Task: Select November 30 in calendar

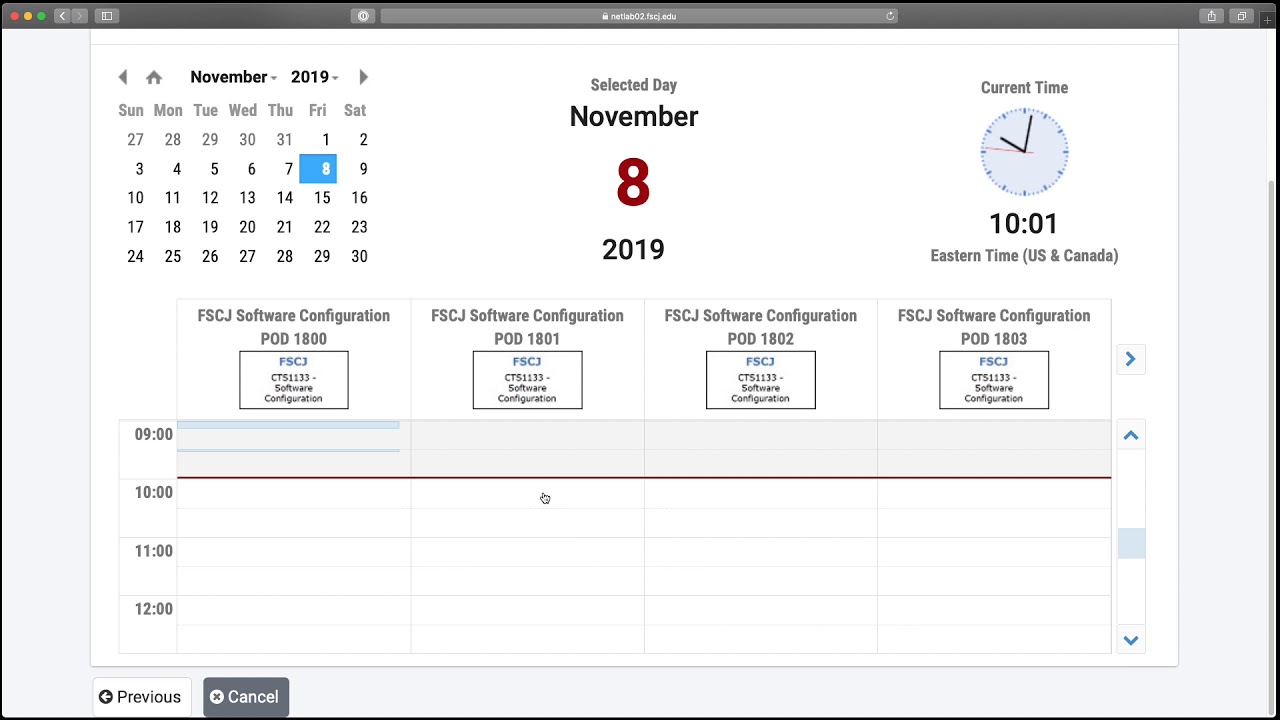Action: tap(359, 256)
